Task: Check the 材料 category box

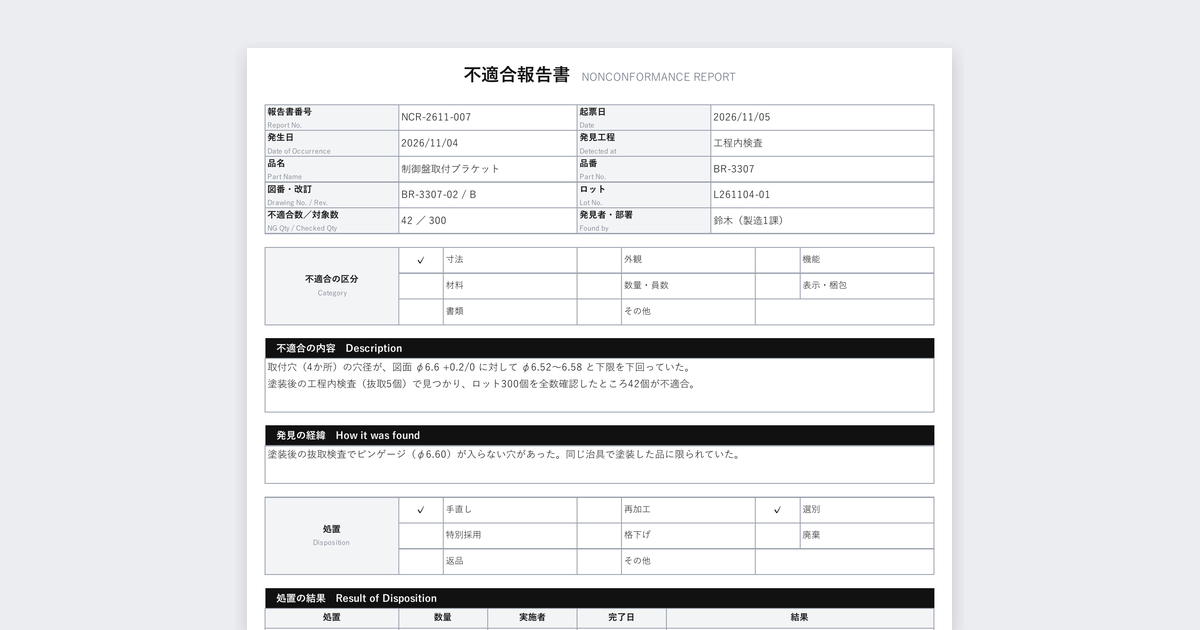Action: click(x=421, y=286)
